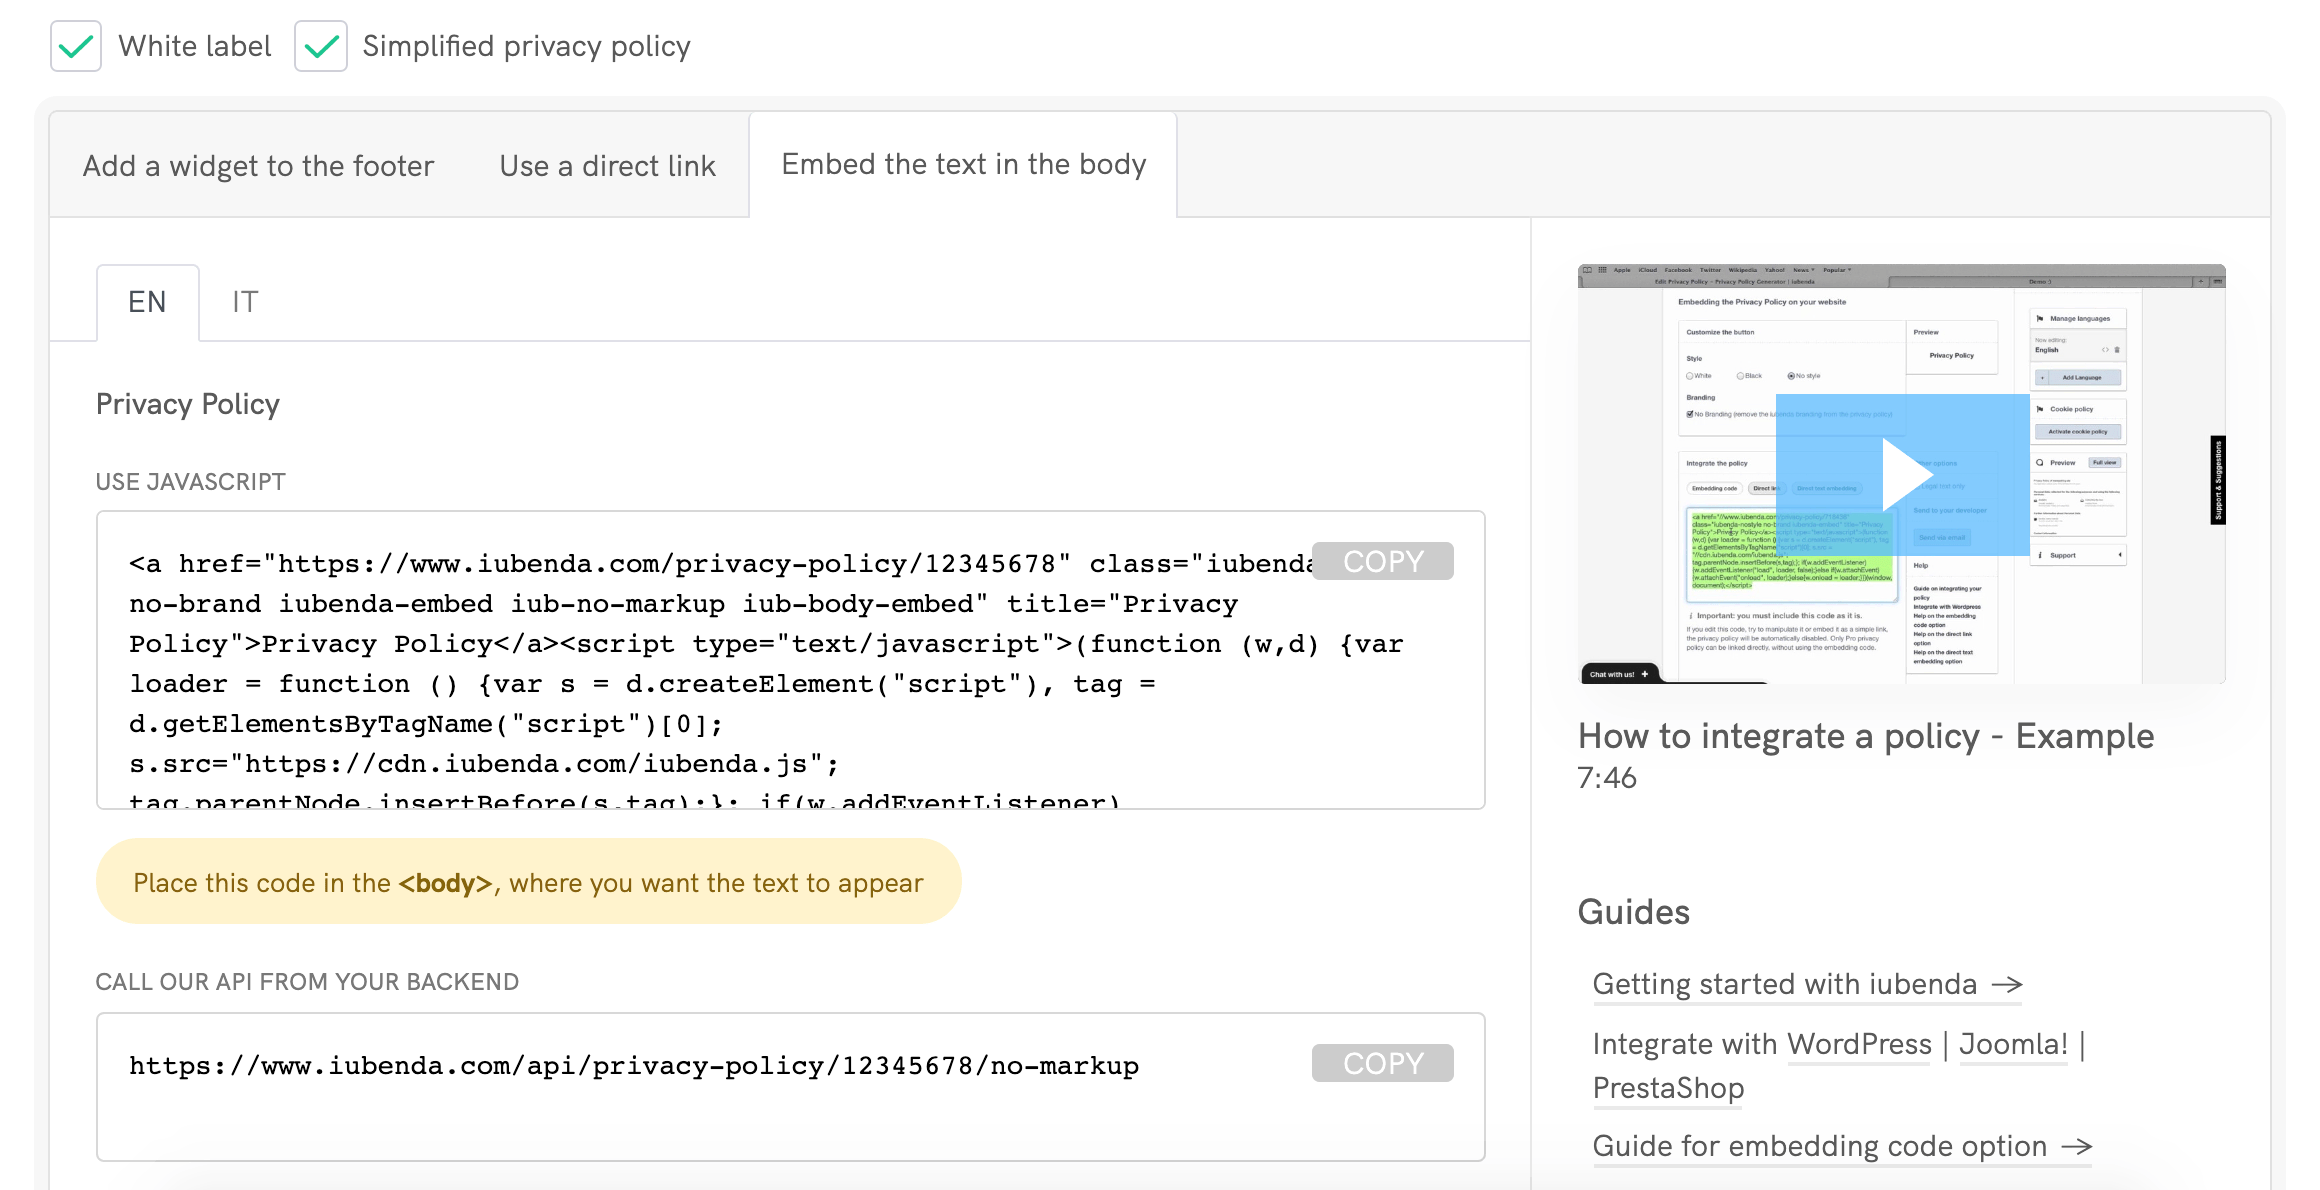2320x1190 pixels.
Task: Switch to the "Add a widget to the footer" tab
Action: pos(258,165)
